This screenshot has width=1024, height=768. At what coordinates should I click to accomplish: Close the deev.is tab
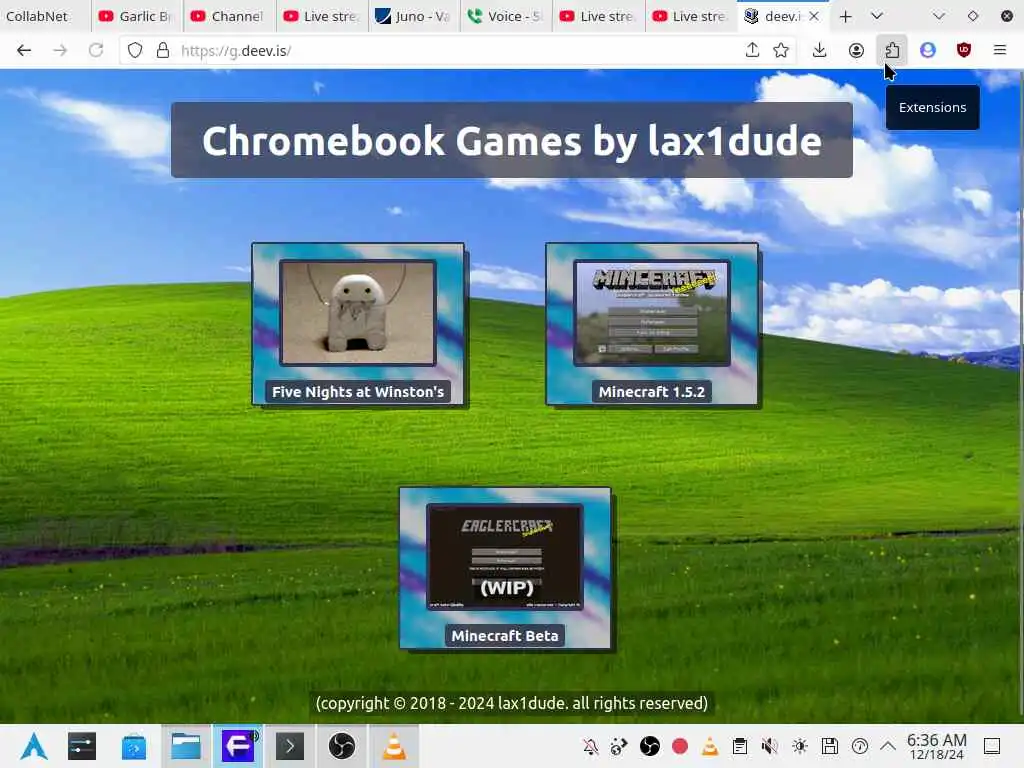click(814, 16)
